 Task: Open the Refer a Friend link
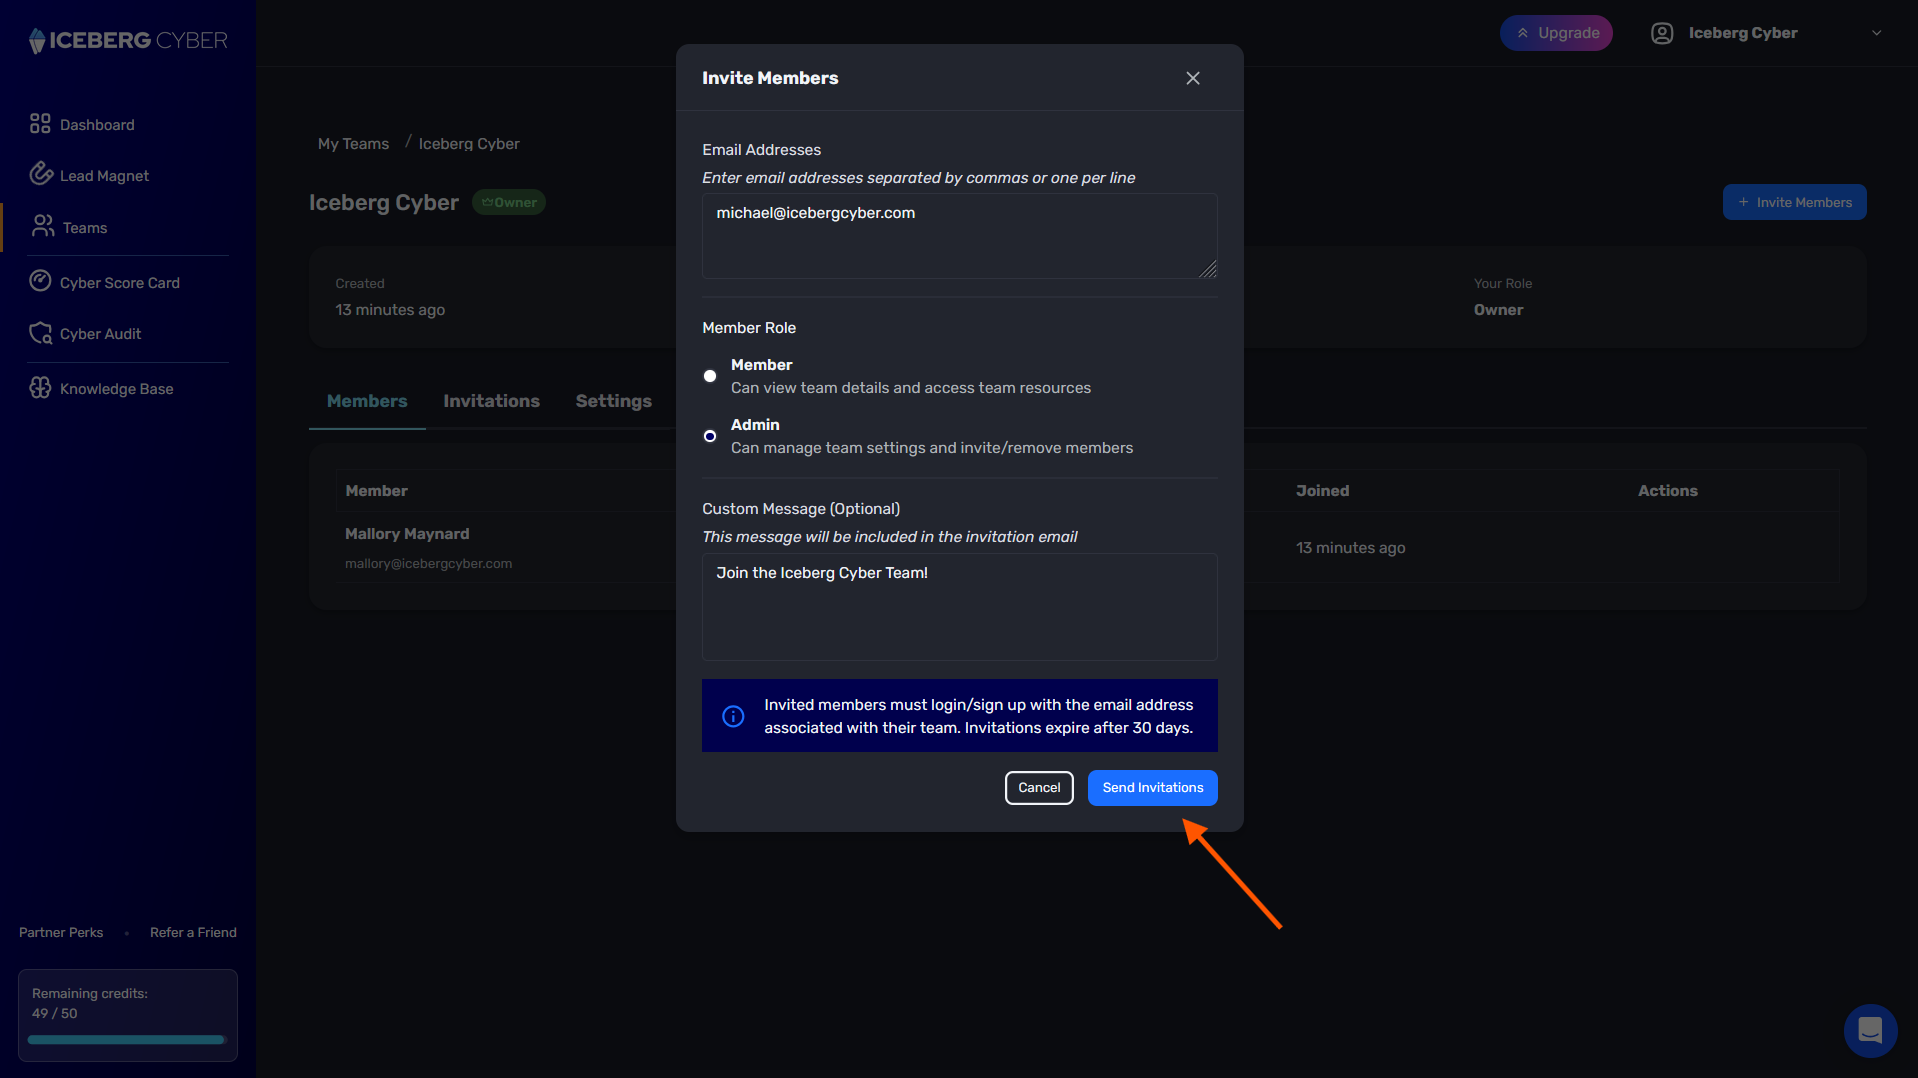[x=193, y=932]
